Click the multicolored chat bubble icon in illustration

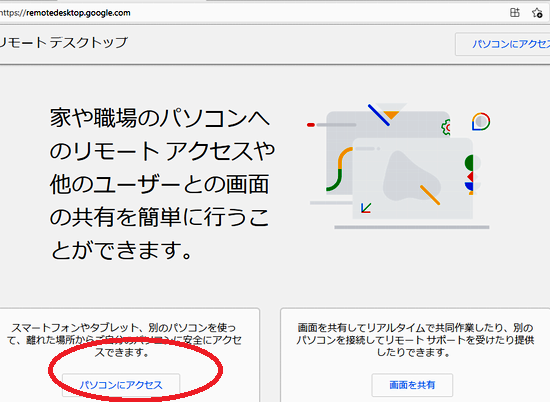[x=481, y=122]
